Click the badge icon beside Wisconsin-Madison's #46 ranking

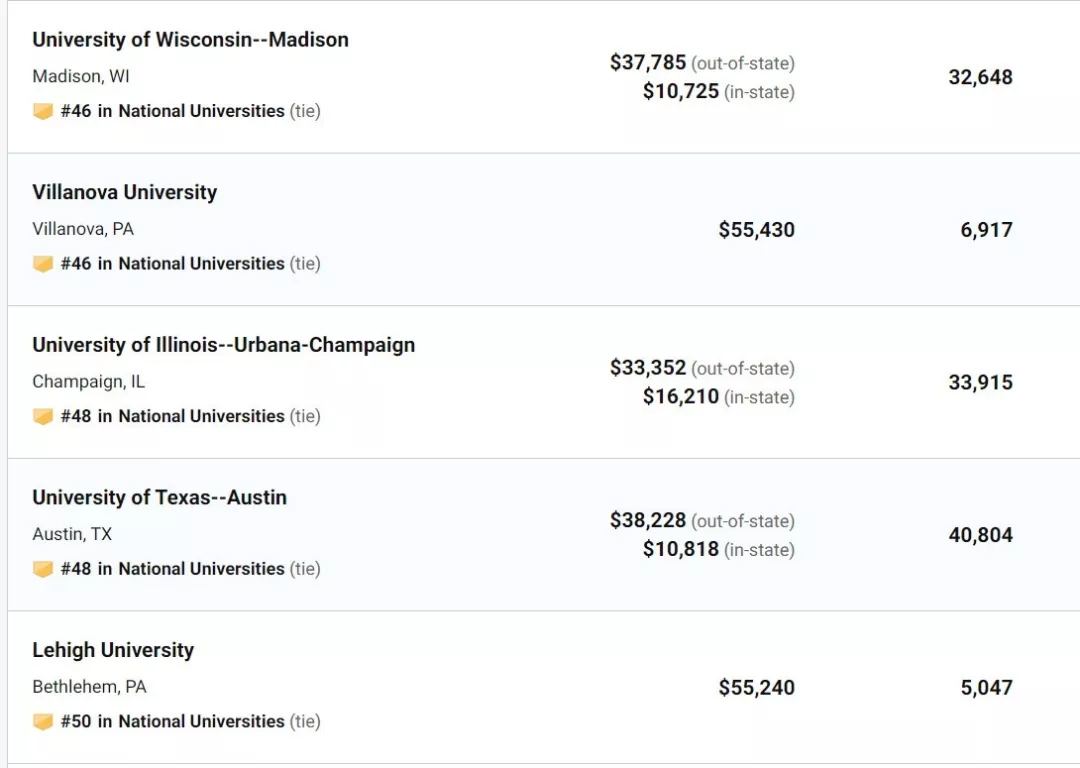tap(43, 111)
